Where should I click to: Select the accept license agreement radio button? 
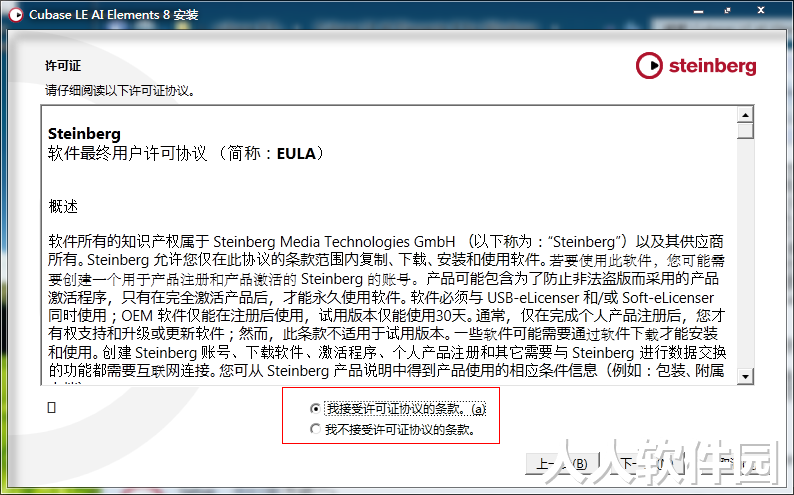coord(315,408)
